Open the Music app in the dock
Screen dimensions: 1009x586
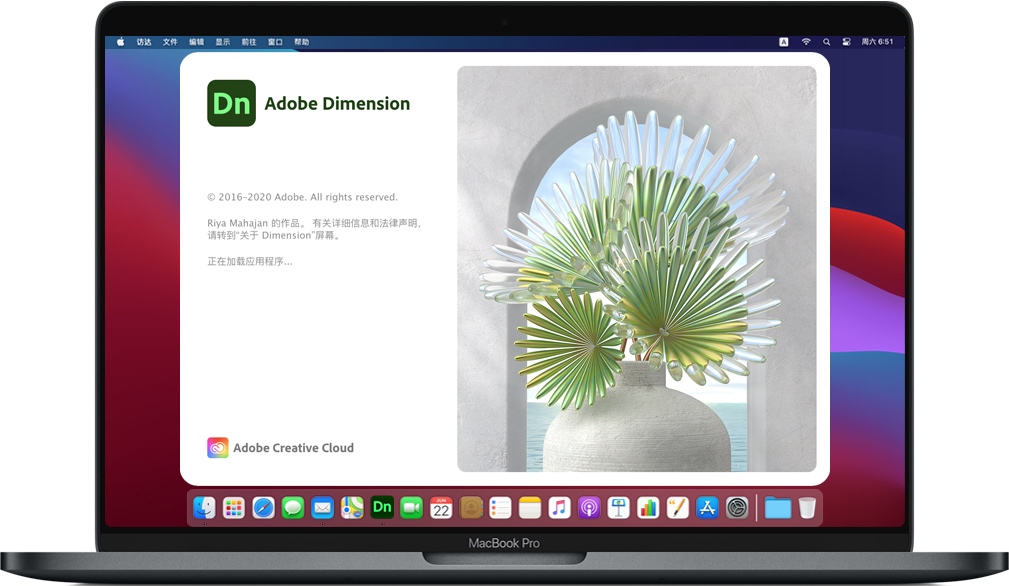(x=559, y=508)
